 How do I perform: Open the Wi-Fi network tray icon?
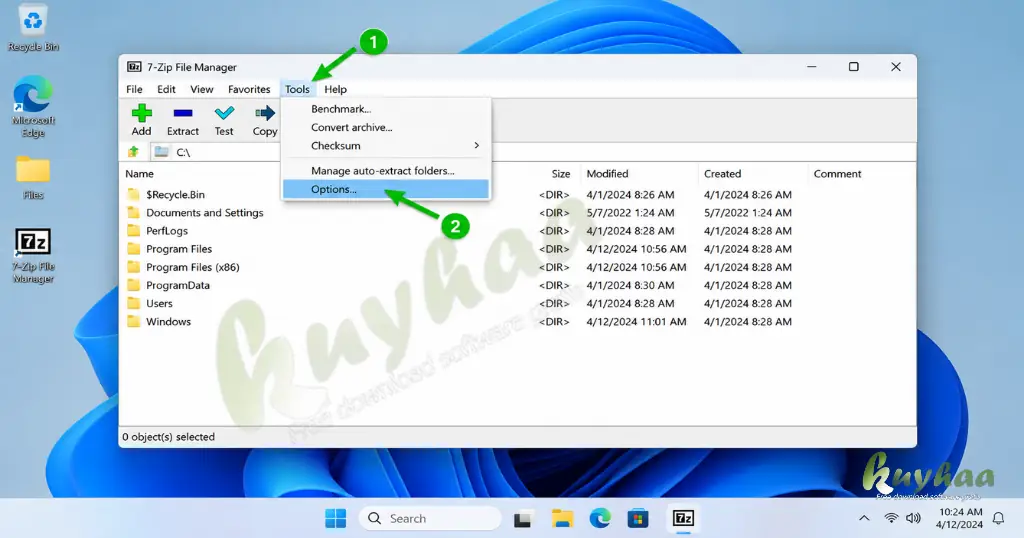coord(891,518)
